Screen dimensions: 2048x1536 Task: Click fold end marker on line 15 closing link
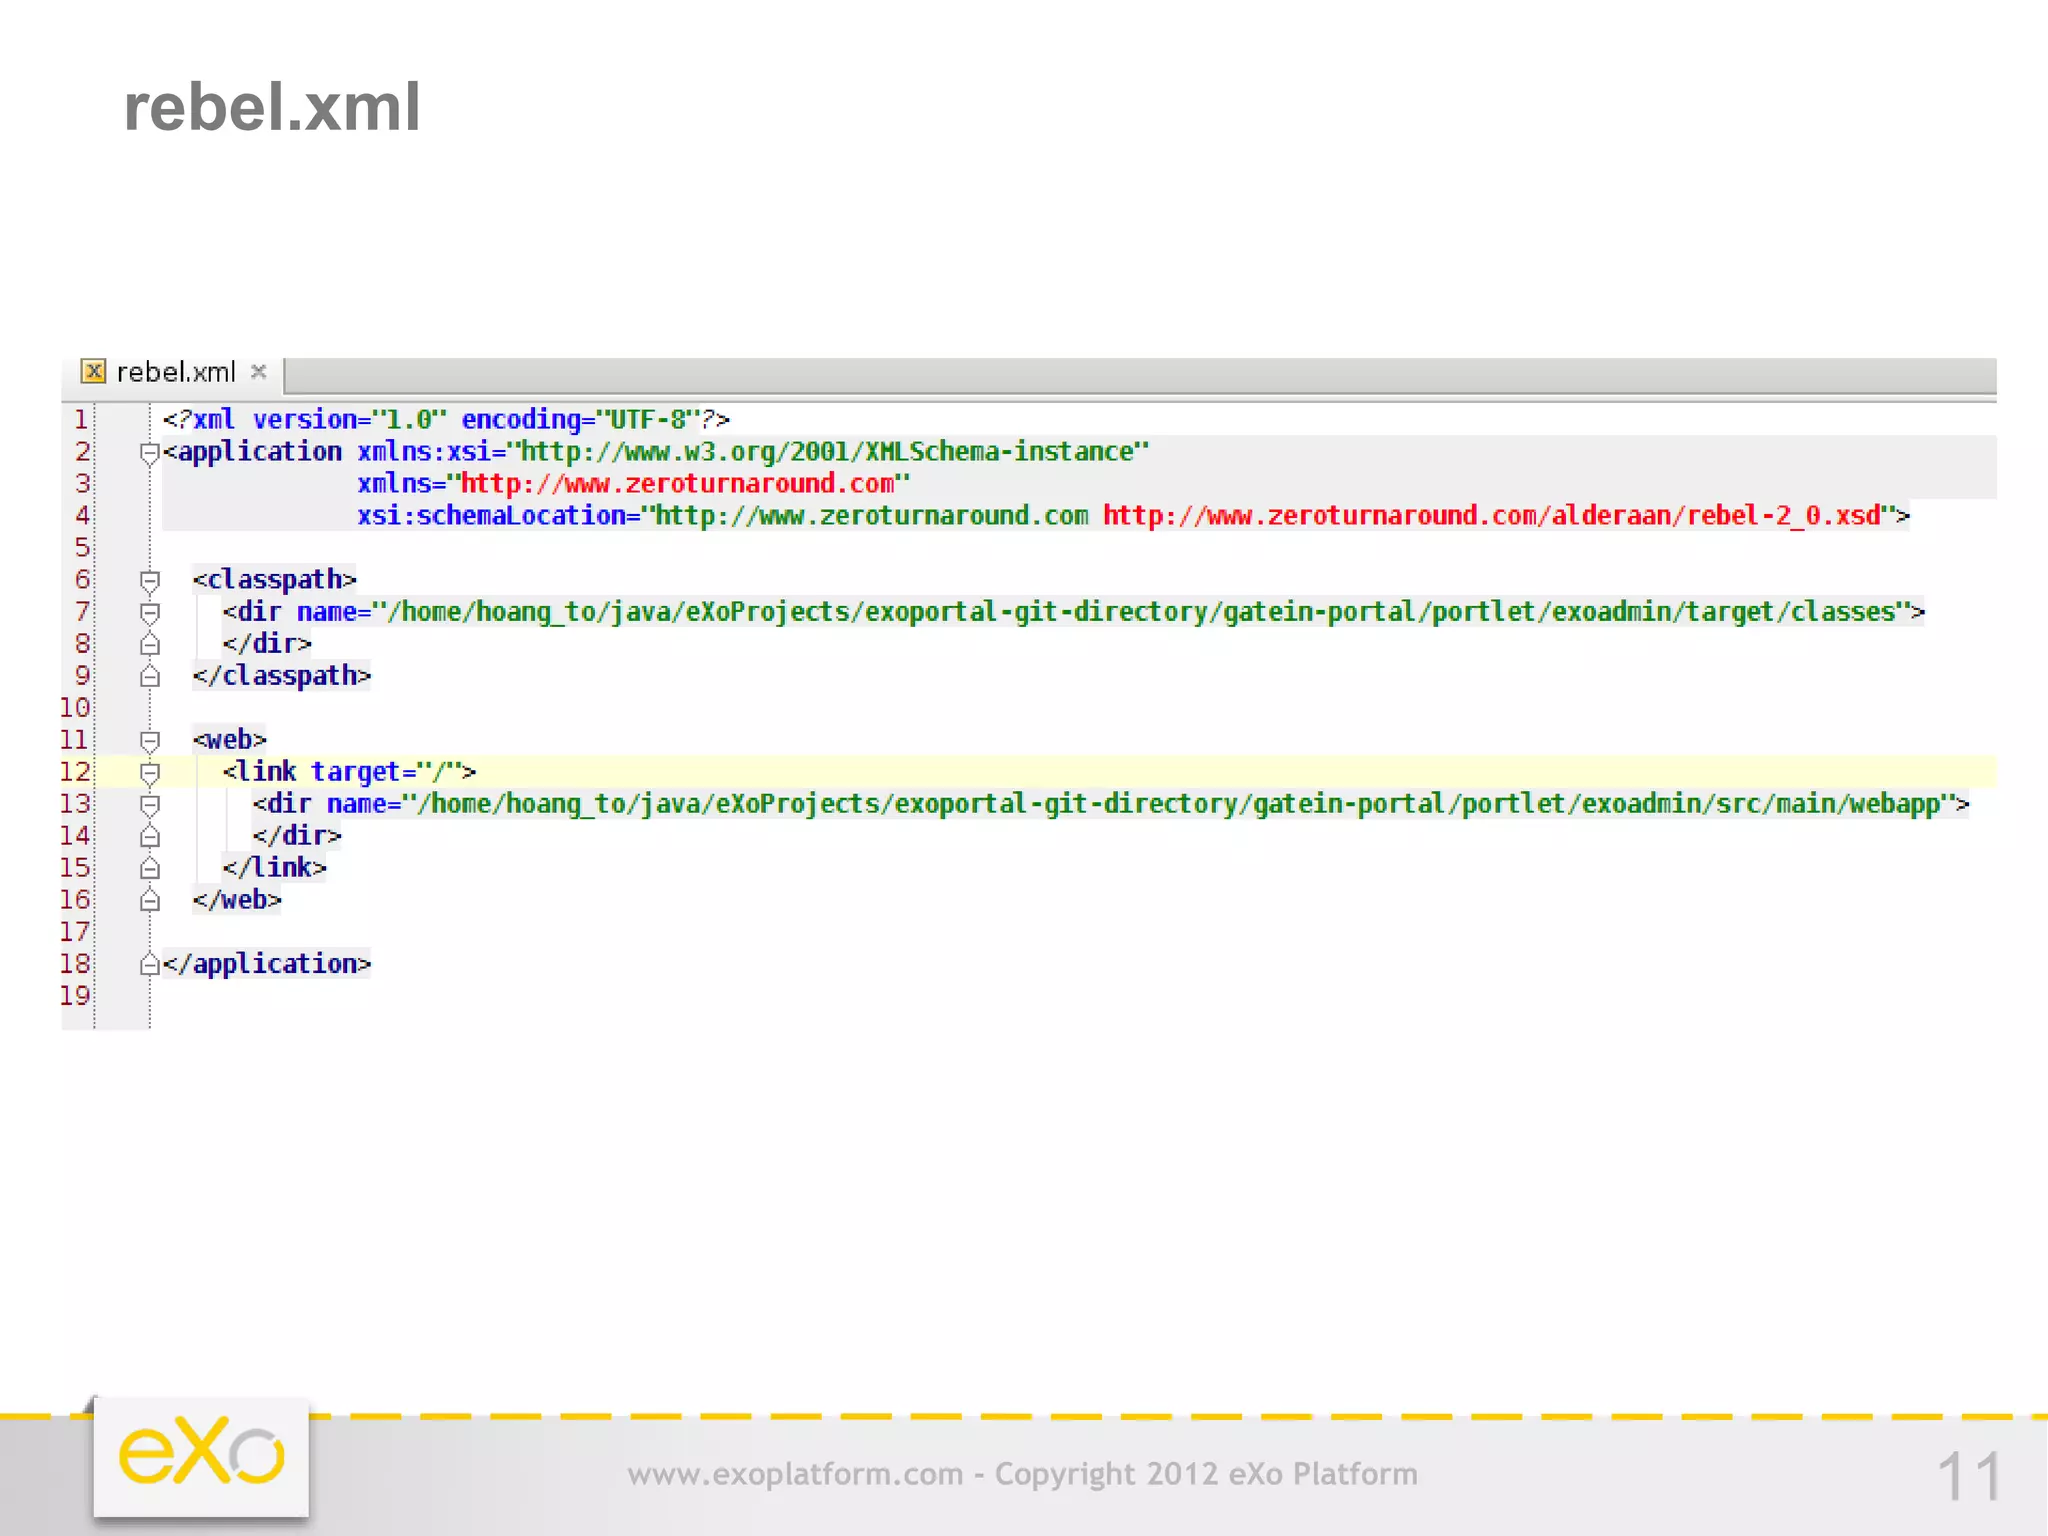tap(150, 868)
